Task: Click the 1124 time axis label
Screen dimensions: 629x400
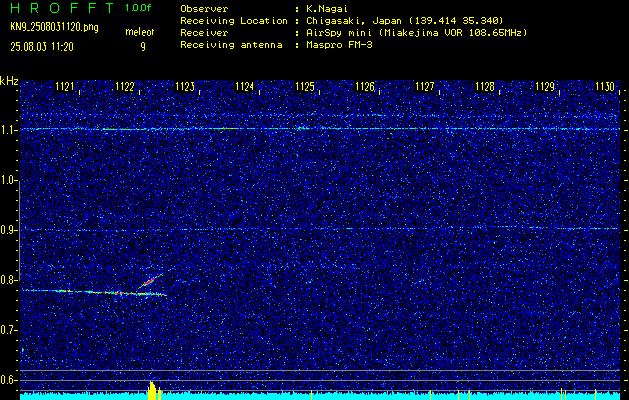Action: pyautogui.click(x=245, y=86)
